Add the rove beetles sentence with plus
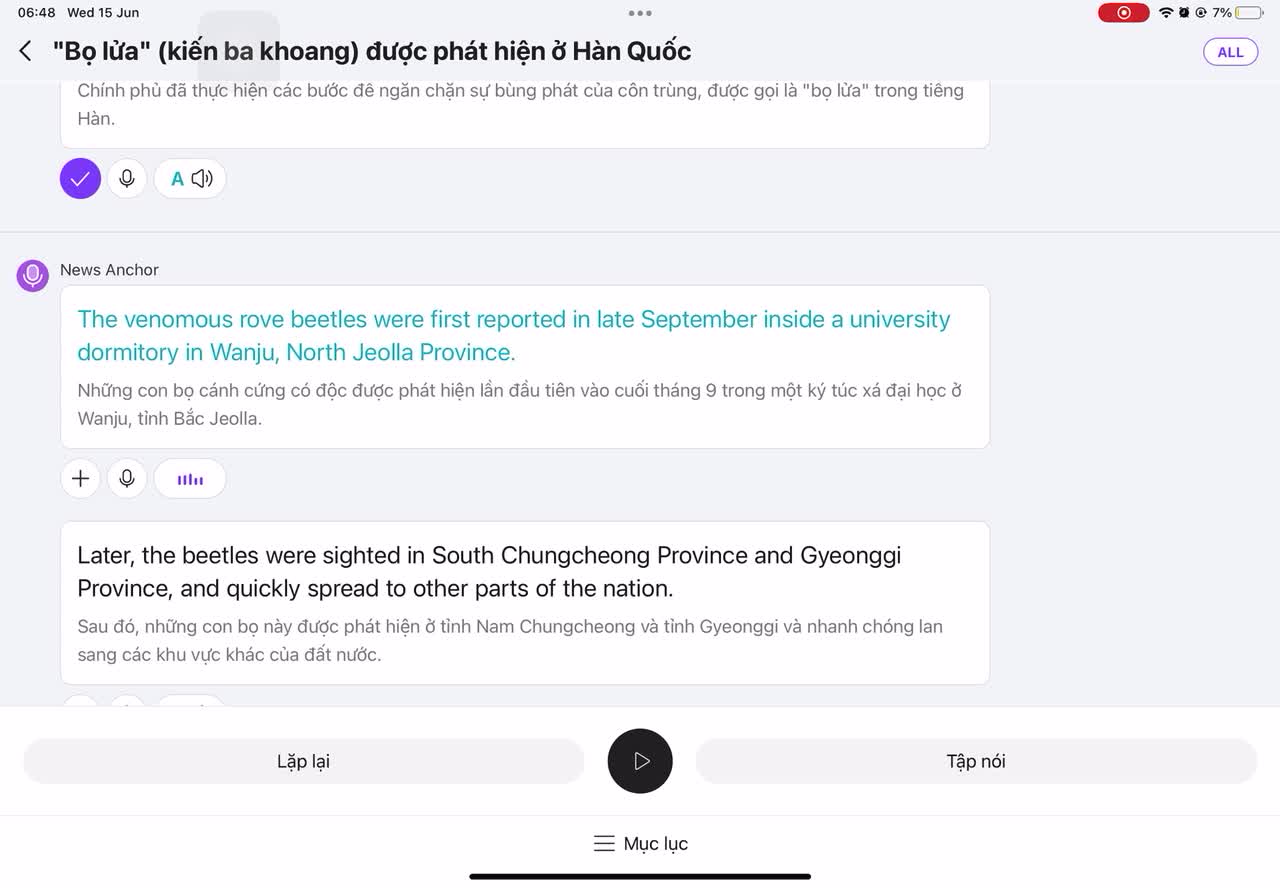This screenshot has height=888, width=1280. tap(80, 479)
